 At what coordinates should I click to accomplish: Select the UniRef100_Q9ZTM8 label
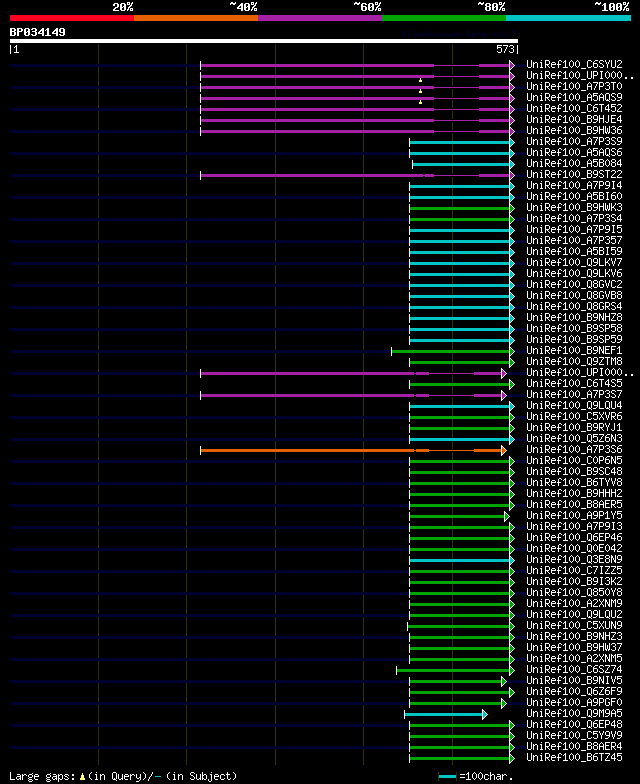click(574, 362)
